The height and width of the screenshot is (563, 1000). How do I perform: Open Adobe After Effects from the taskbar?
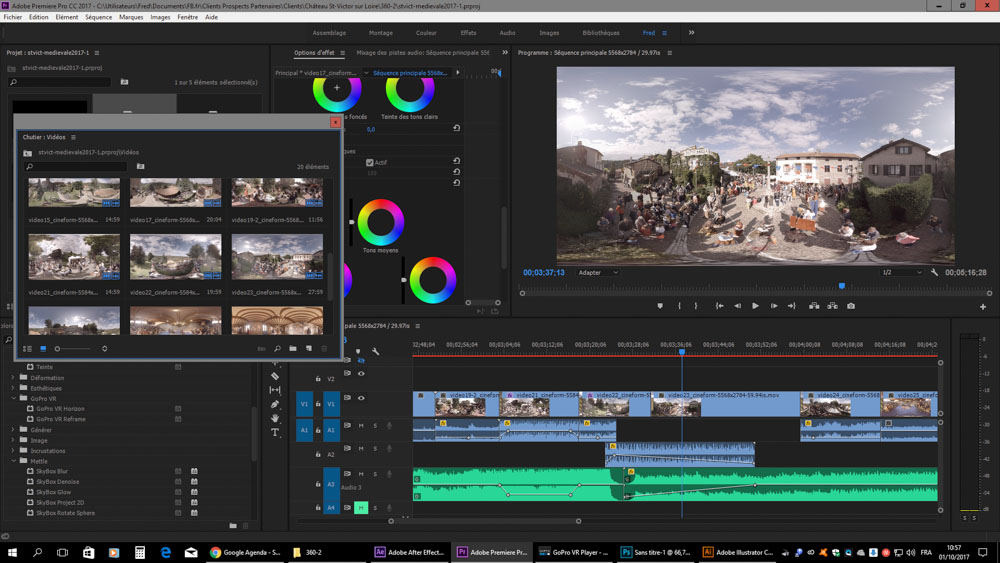408,552
